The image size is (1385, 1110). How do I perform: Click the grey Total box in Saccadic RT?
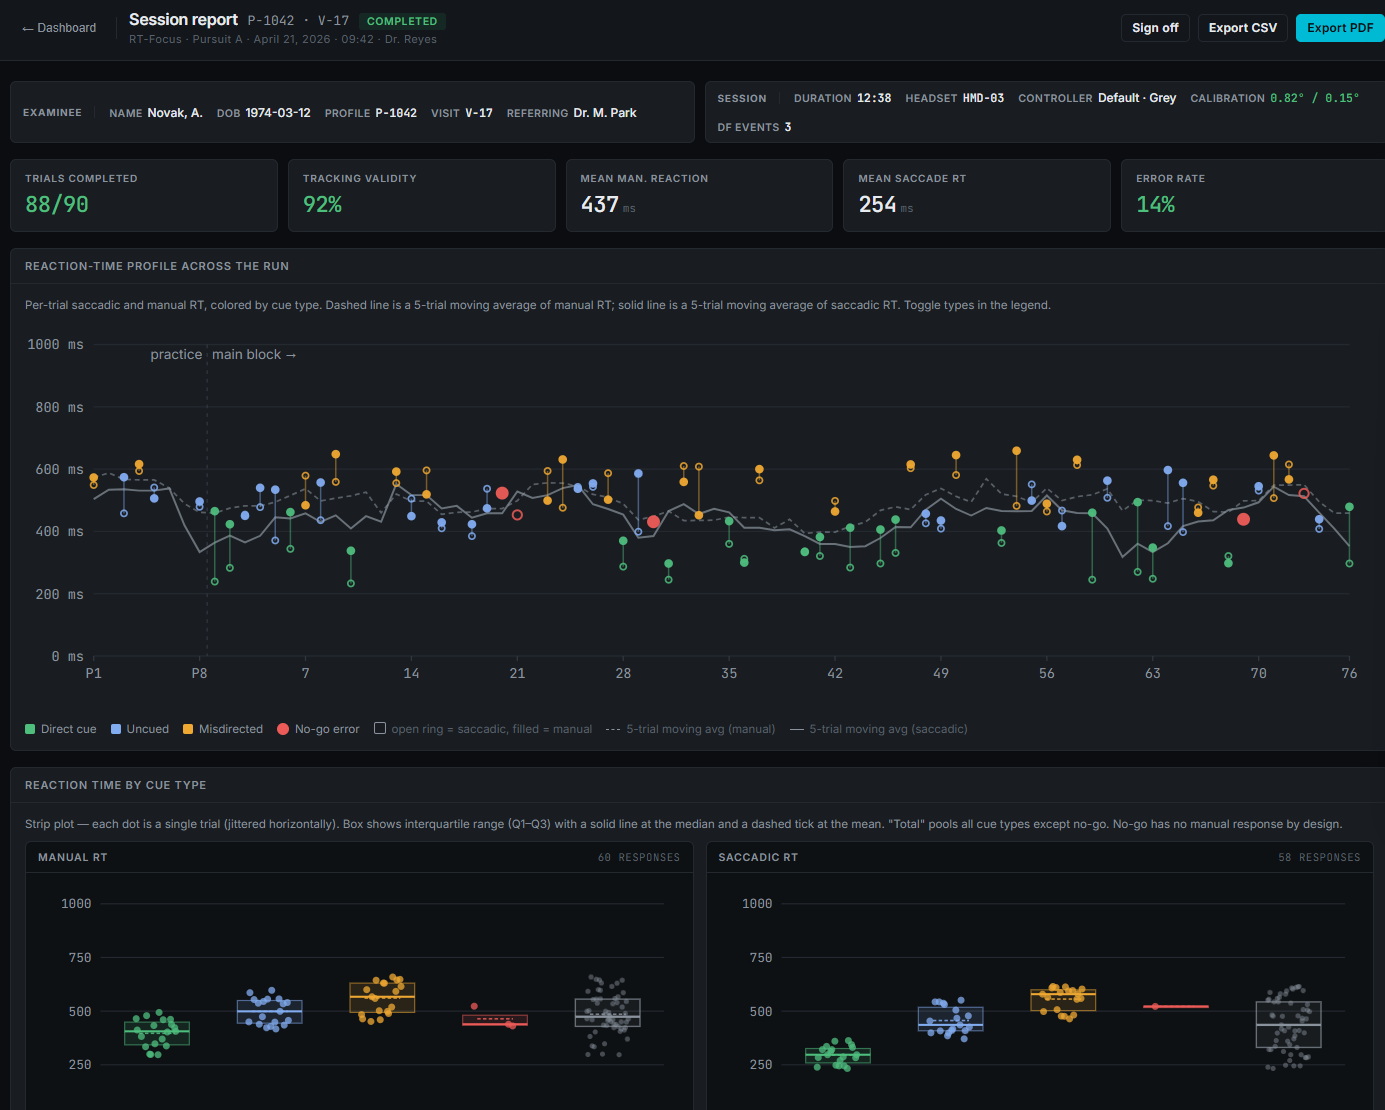1288,1024
